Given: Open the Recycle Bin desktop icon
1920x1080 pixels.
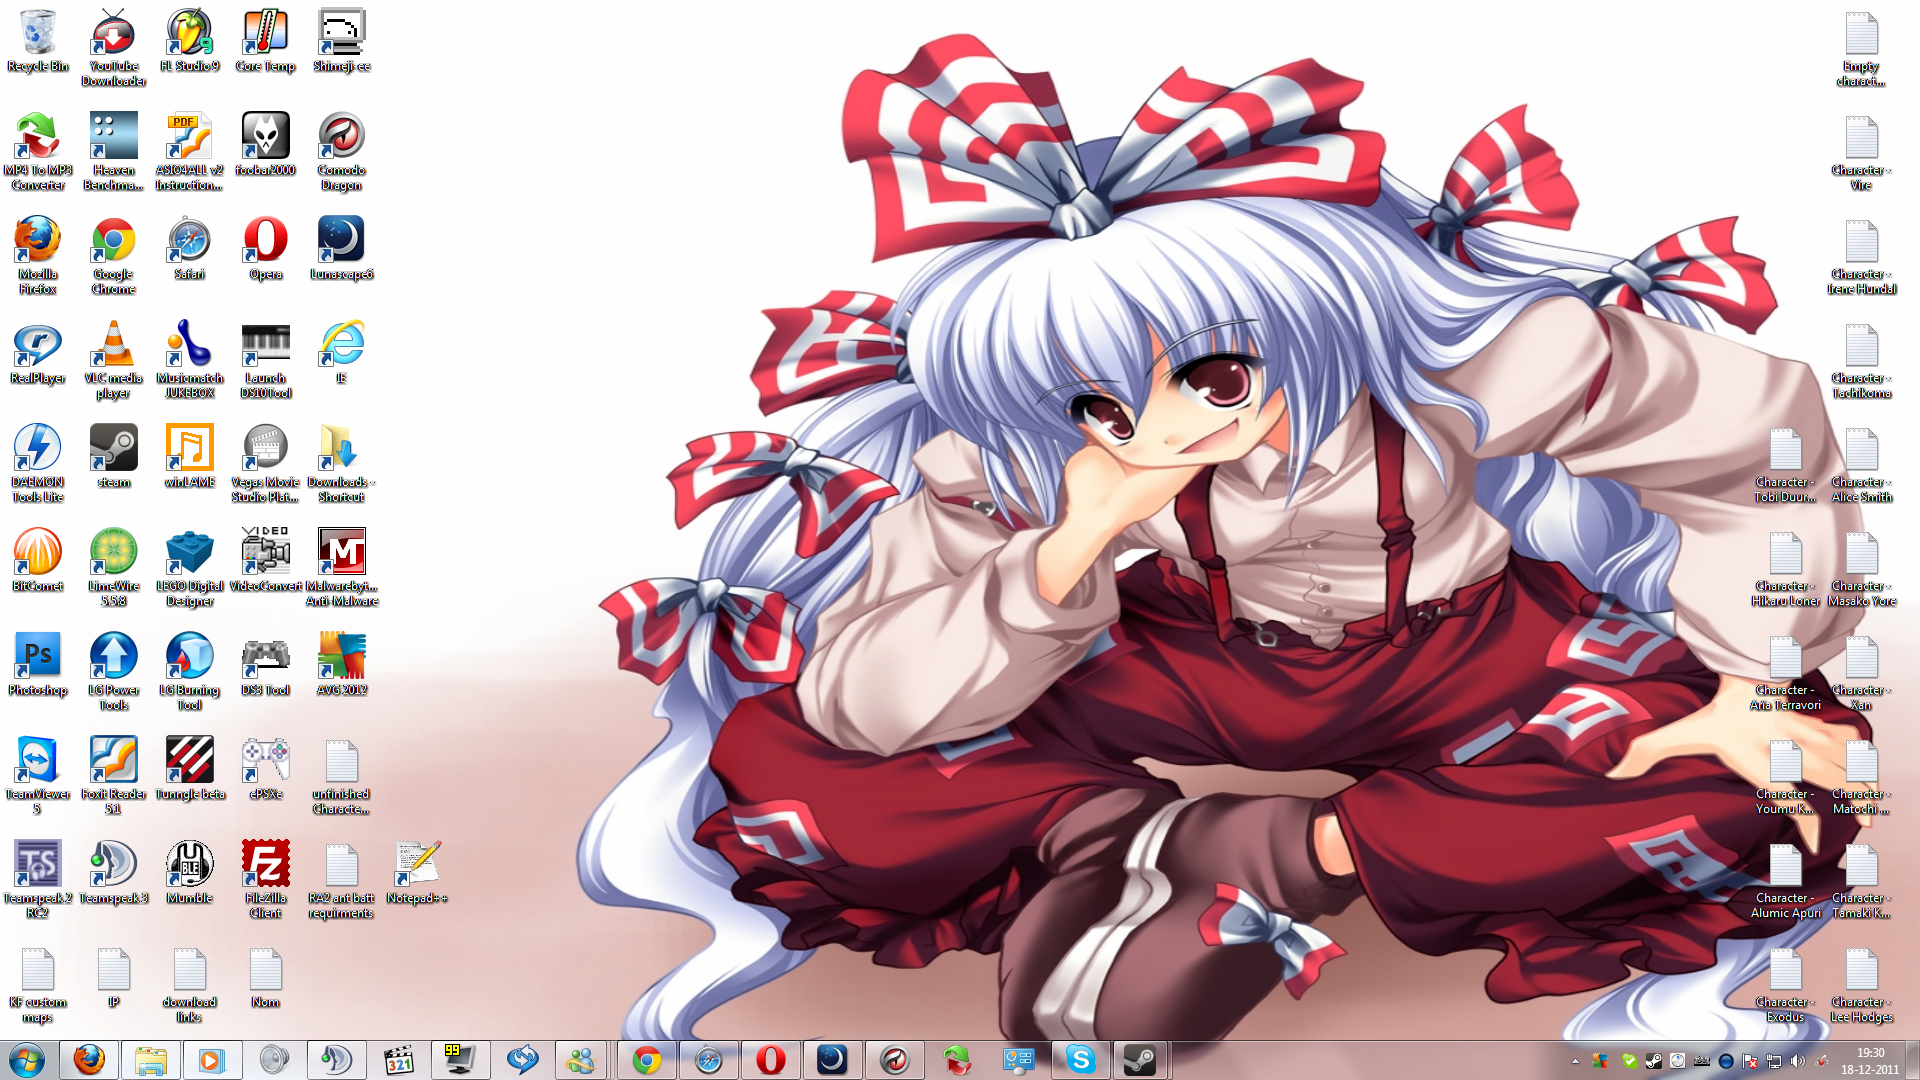Looking at the screenshot, I should (38, 41).
